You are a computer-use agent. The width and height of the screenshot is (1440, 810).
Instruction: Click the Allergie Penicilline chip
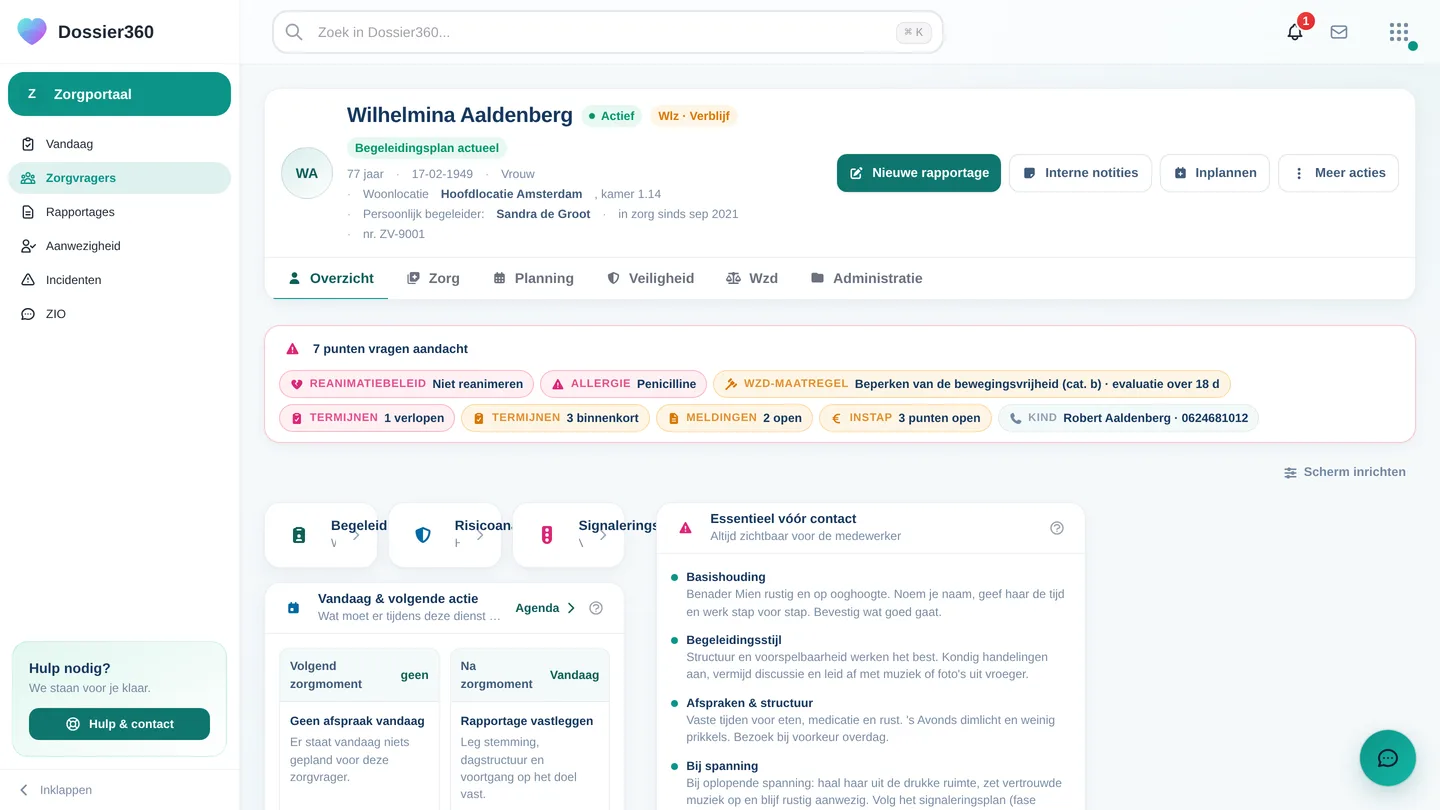(624, 384)
